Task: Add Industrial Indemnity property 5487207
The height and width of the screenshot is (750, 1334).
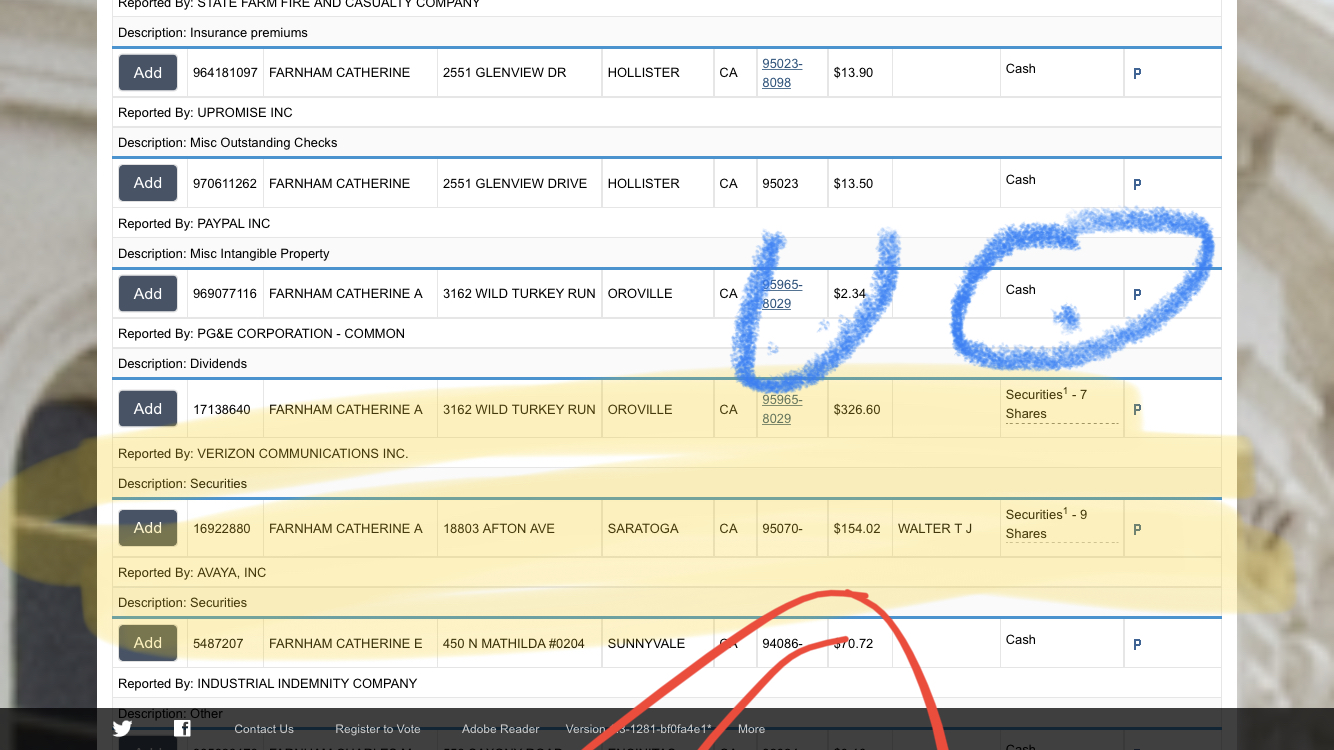Action: click(148, 643)
